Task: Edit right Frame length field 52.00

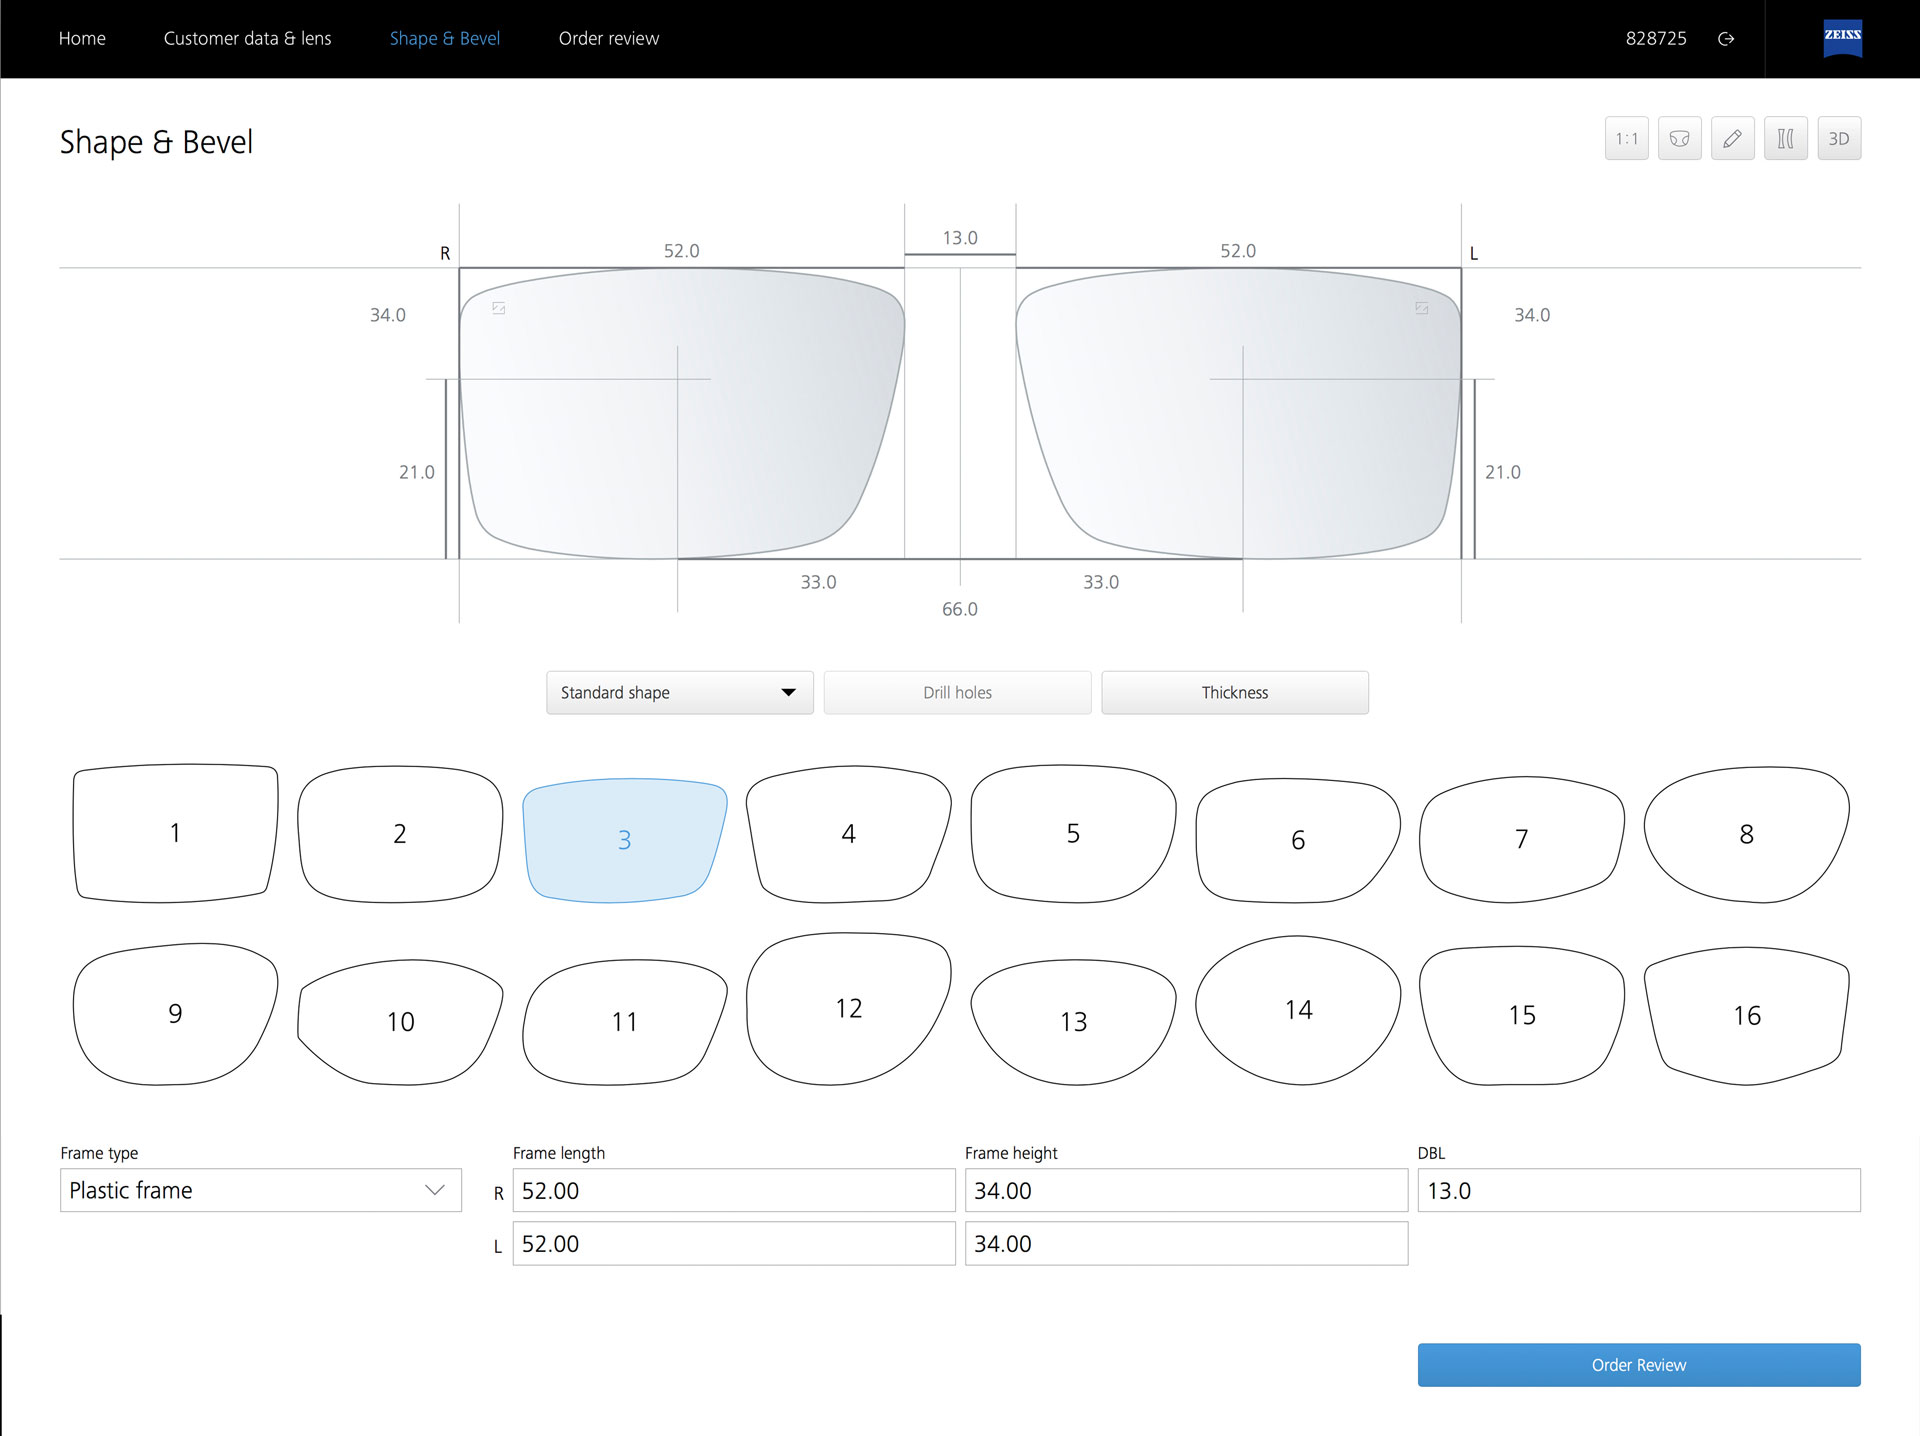Action: coord(734,1190)
